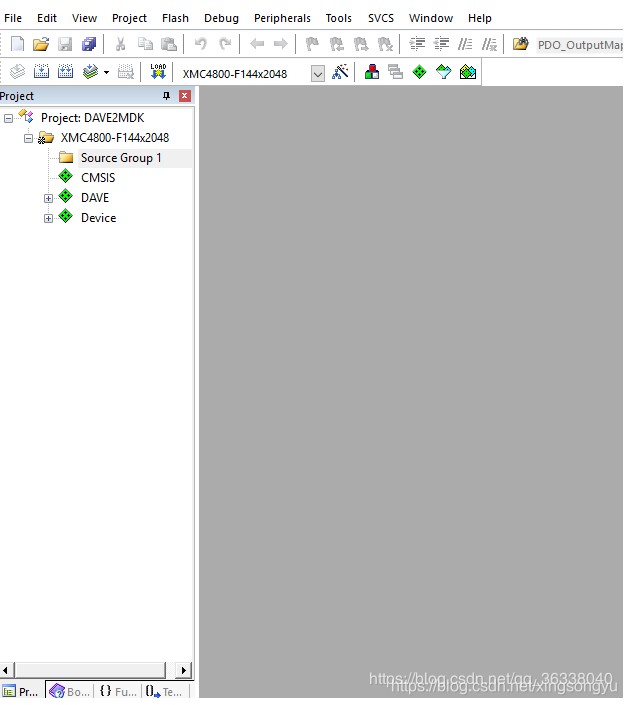
Task: Open the File menu
Action: (13, 18)
